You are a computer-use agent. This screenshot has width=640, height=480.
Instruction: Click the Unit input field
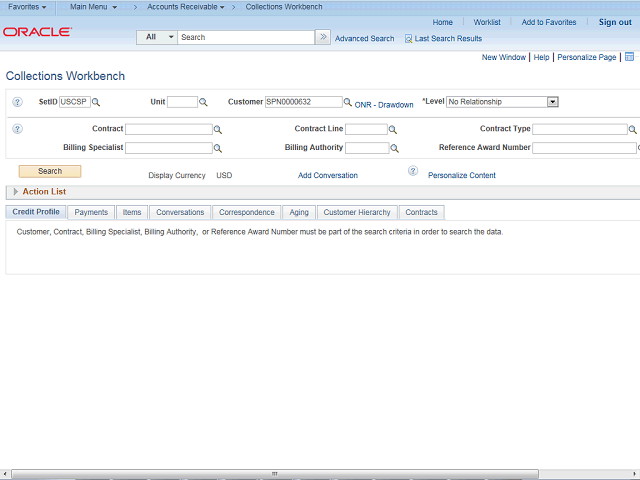(x=182, y=102)
